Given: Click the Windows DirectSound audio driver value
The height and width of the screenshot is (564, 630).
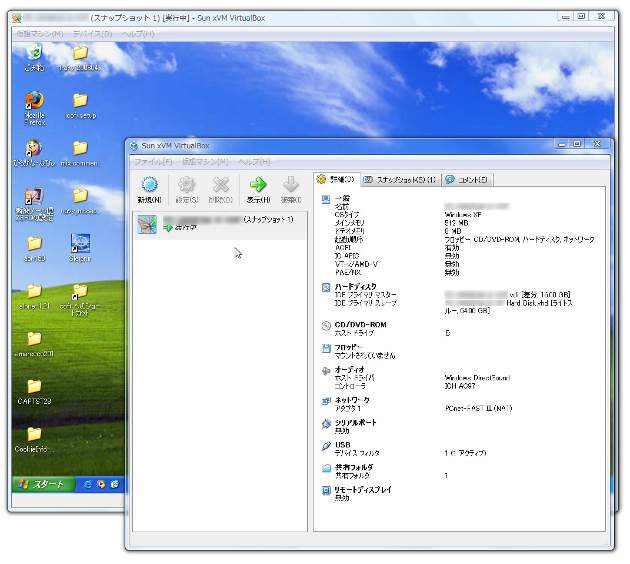Looking at the screenshot, I should click(x=477, y=378).
